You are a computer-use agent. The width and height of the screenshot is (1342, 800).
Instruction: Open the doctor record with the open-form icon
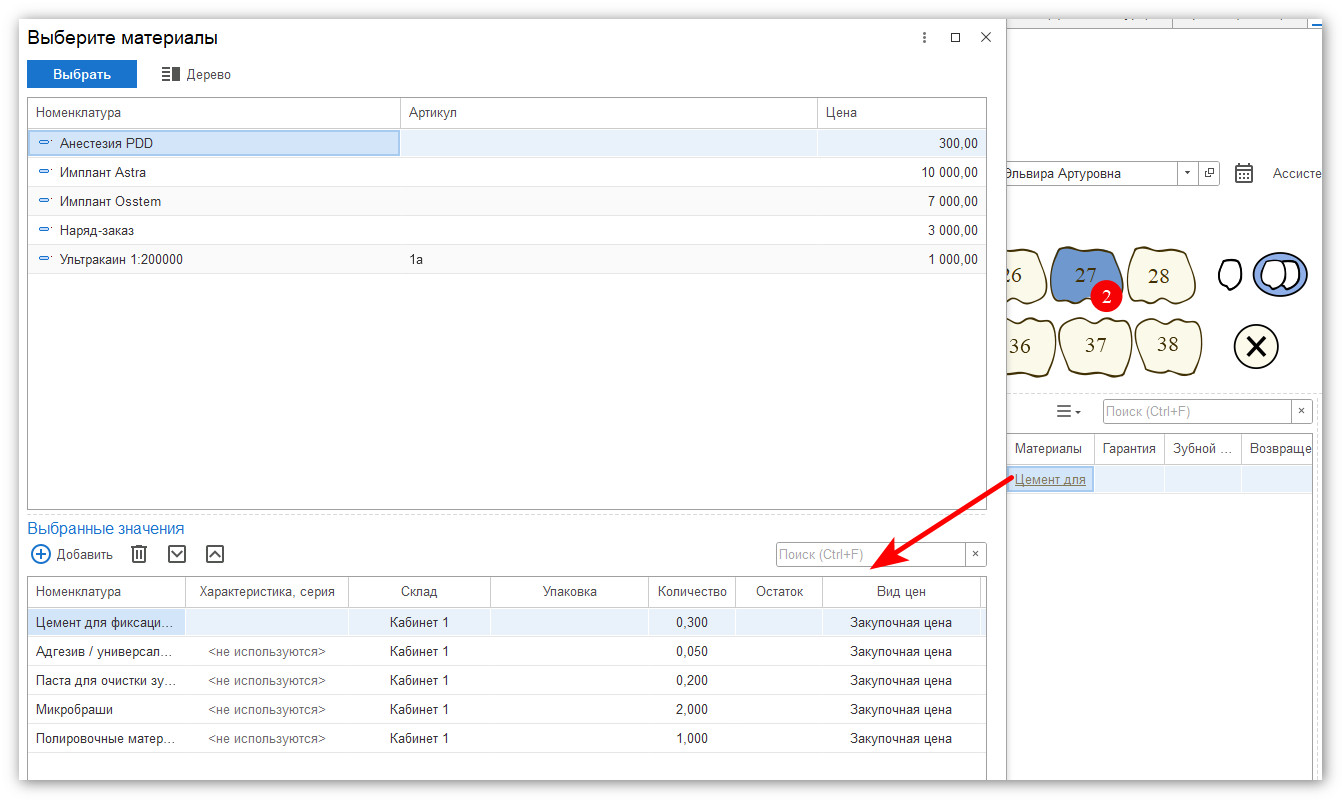[x=1209, y=173]
